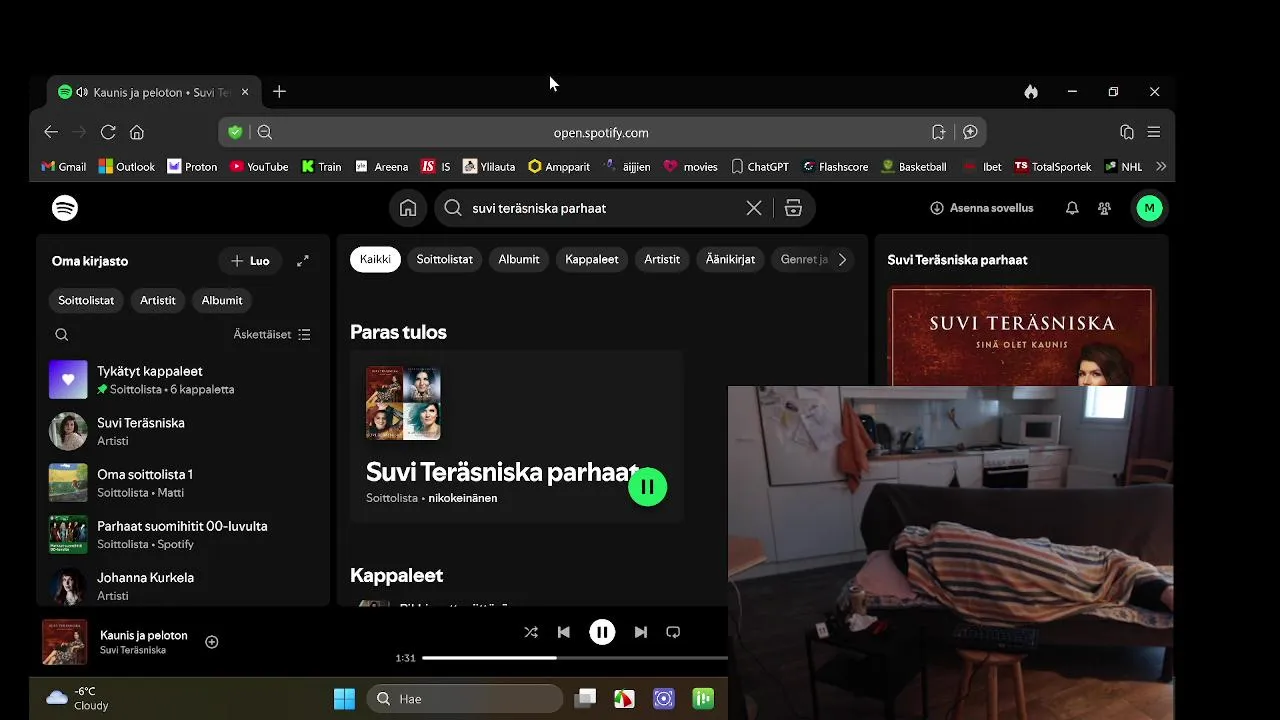
Task: Open the YouTube bookmark
Action: click(259, 167)
